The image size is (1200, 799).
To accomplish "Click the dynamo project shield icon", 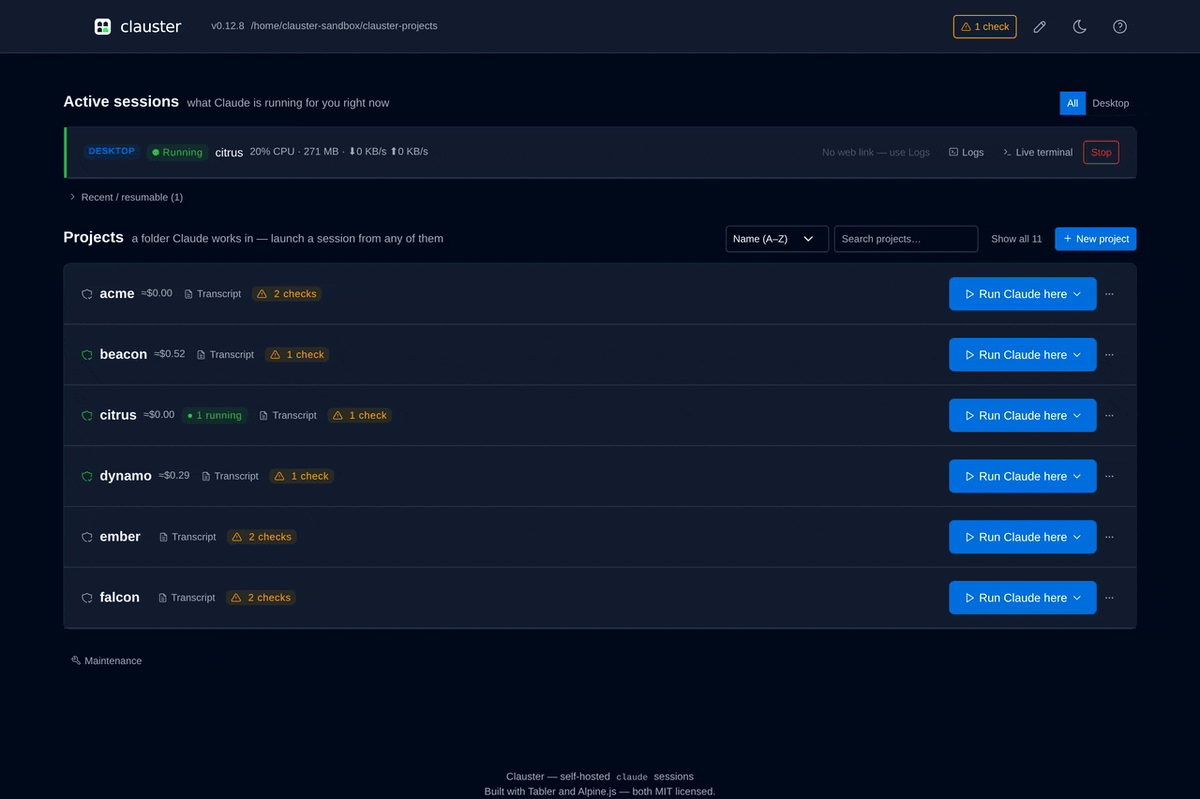I will [87, 476].
